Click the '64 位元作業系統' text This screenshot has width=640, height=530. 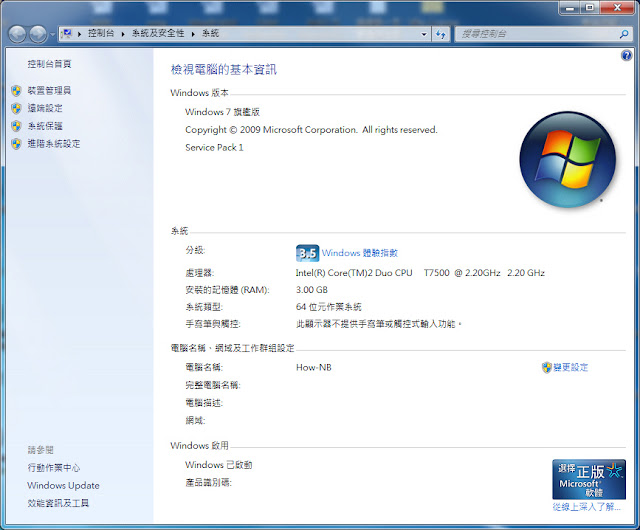click(x=329, y=307)
